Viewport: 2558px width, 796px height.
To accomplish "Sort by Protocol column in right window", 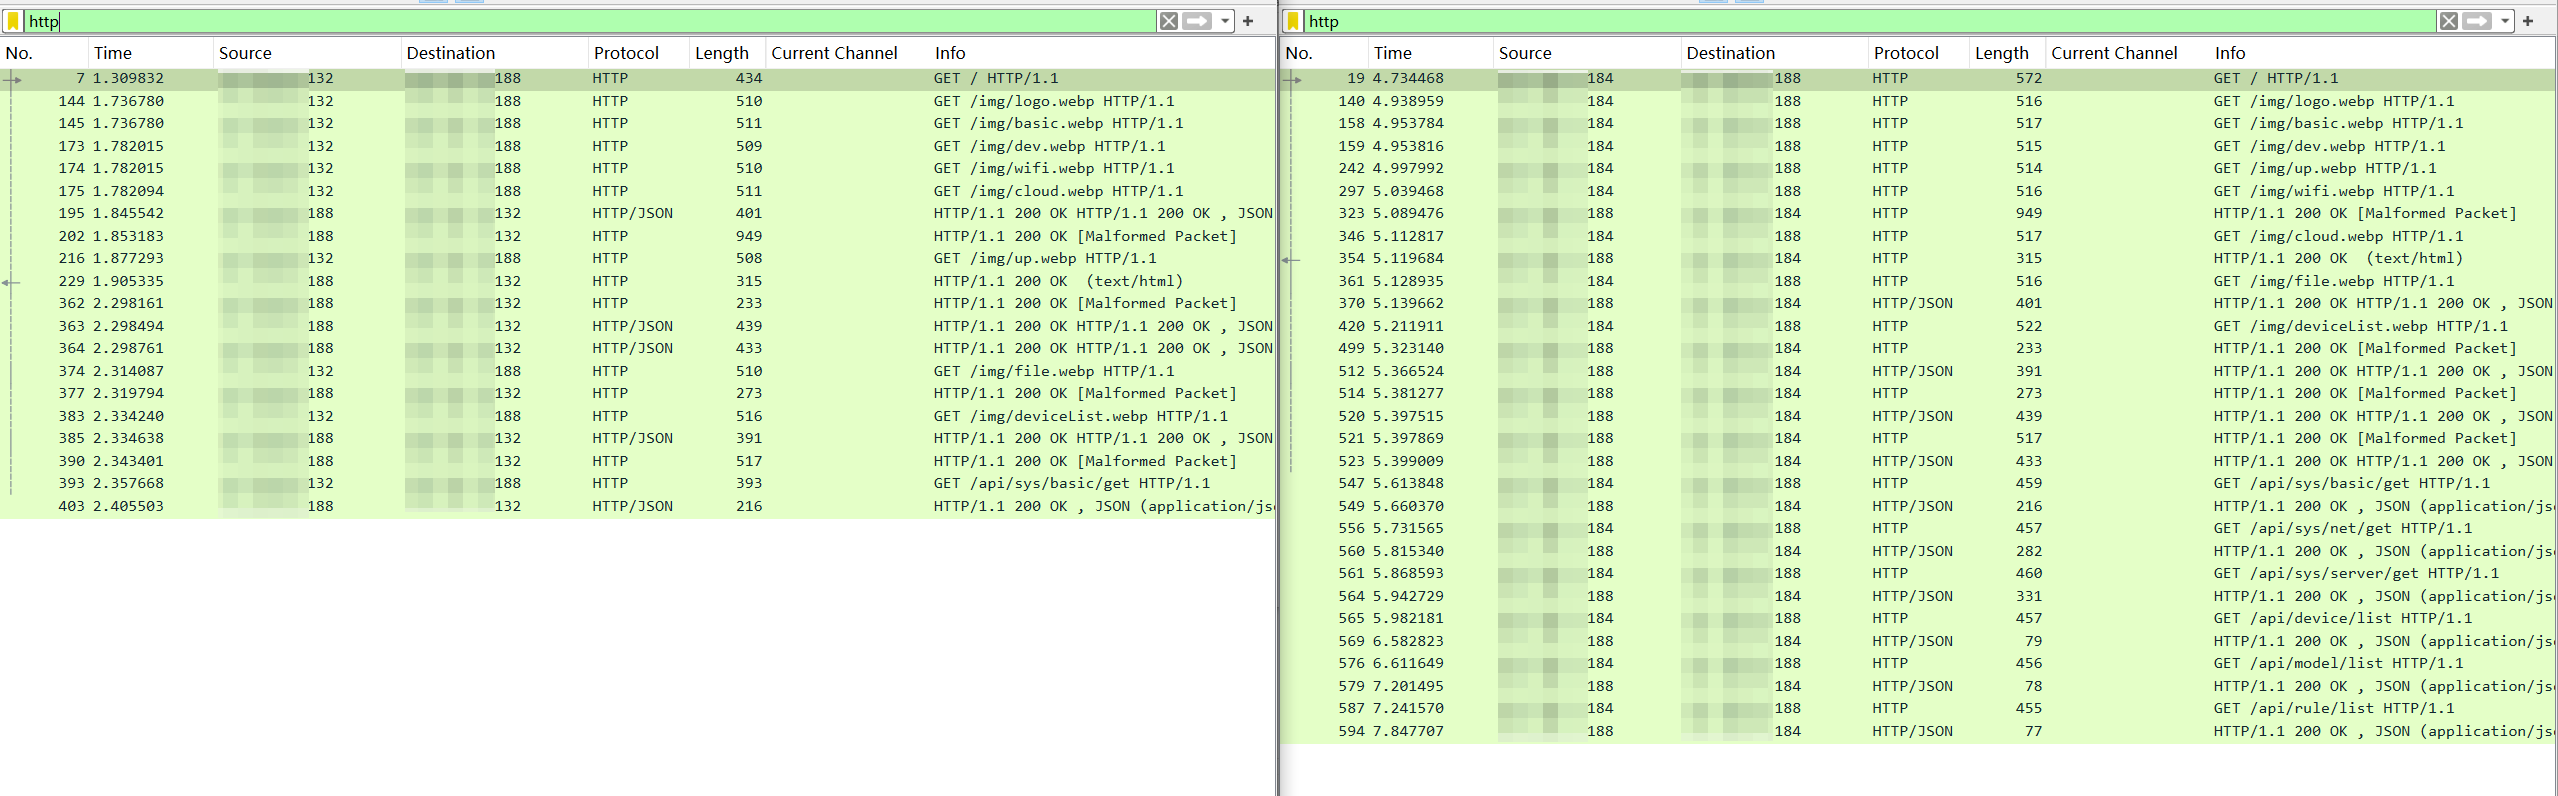I will [x=1905, y=53].
